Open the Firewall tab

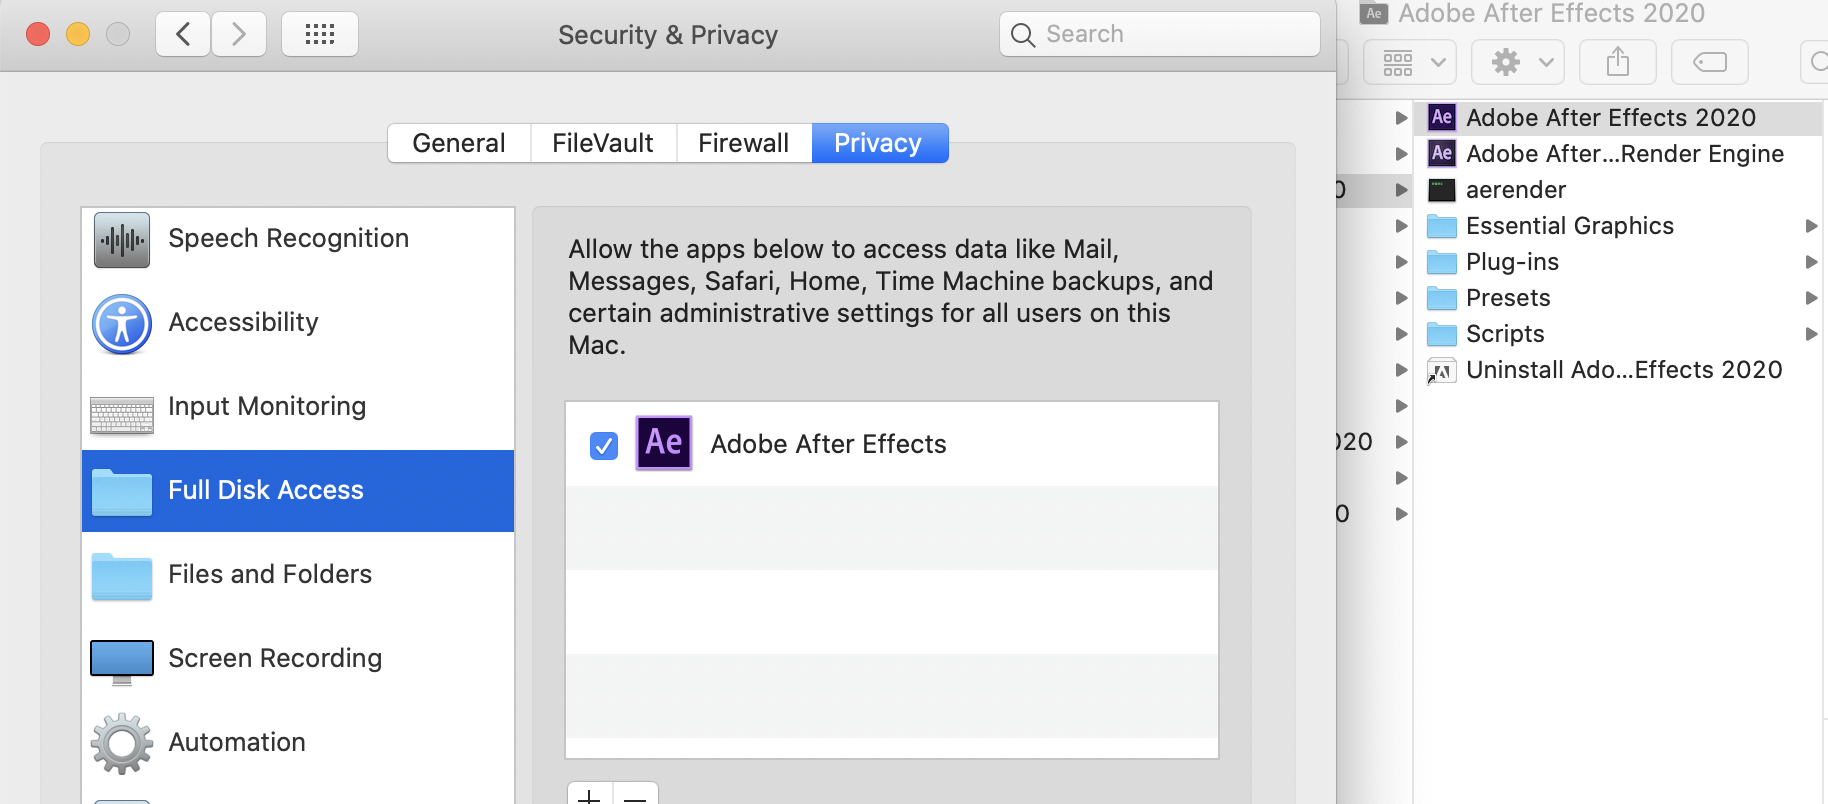pos(743,142)
